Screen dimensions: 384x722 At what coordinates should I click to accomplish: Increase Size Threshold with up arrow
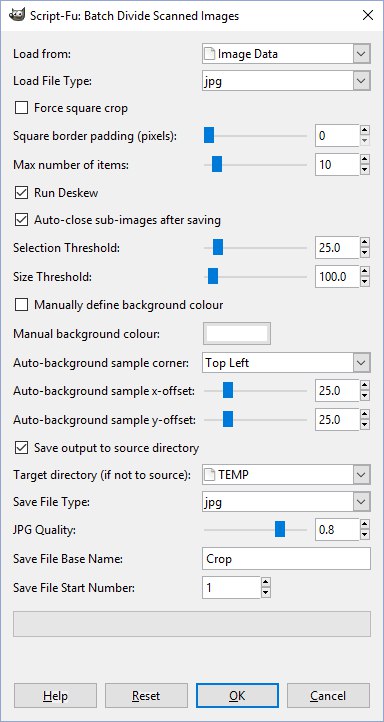pos(365,272)
